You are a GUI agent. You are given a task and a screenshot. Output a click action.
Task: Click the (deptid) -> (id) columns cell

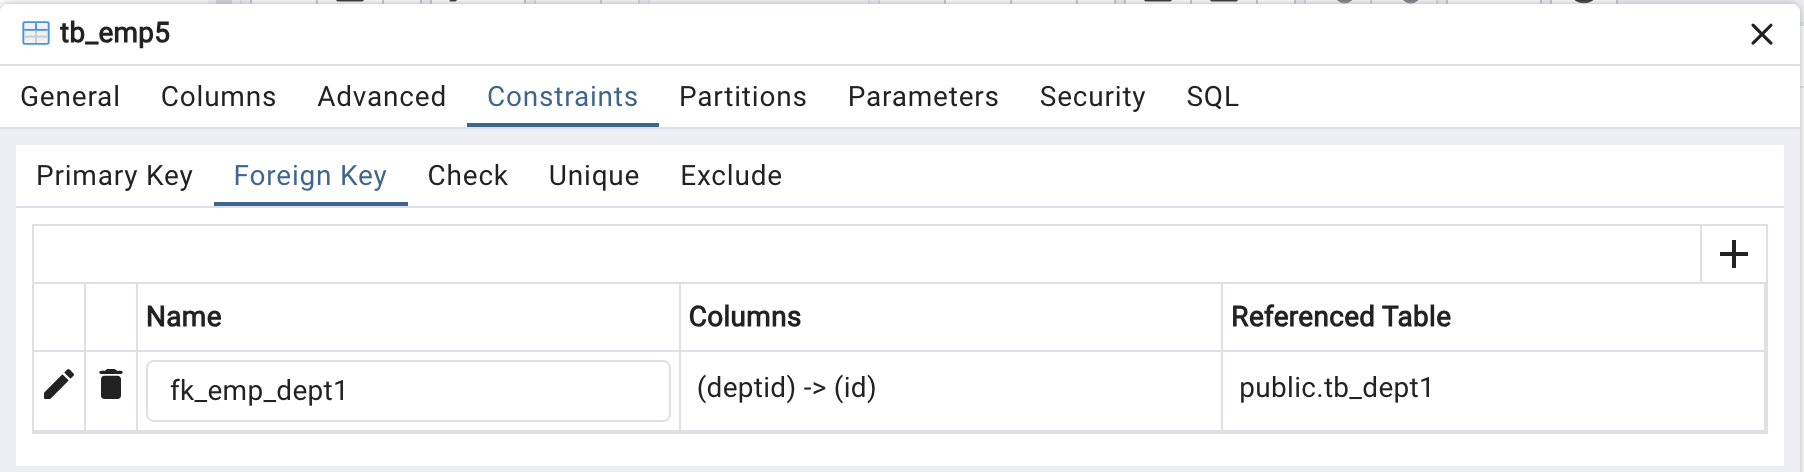951,390
